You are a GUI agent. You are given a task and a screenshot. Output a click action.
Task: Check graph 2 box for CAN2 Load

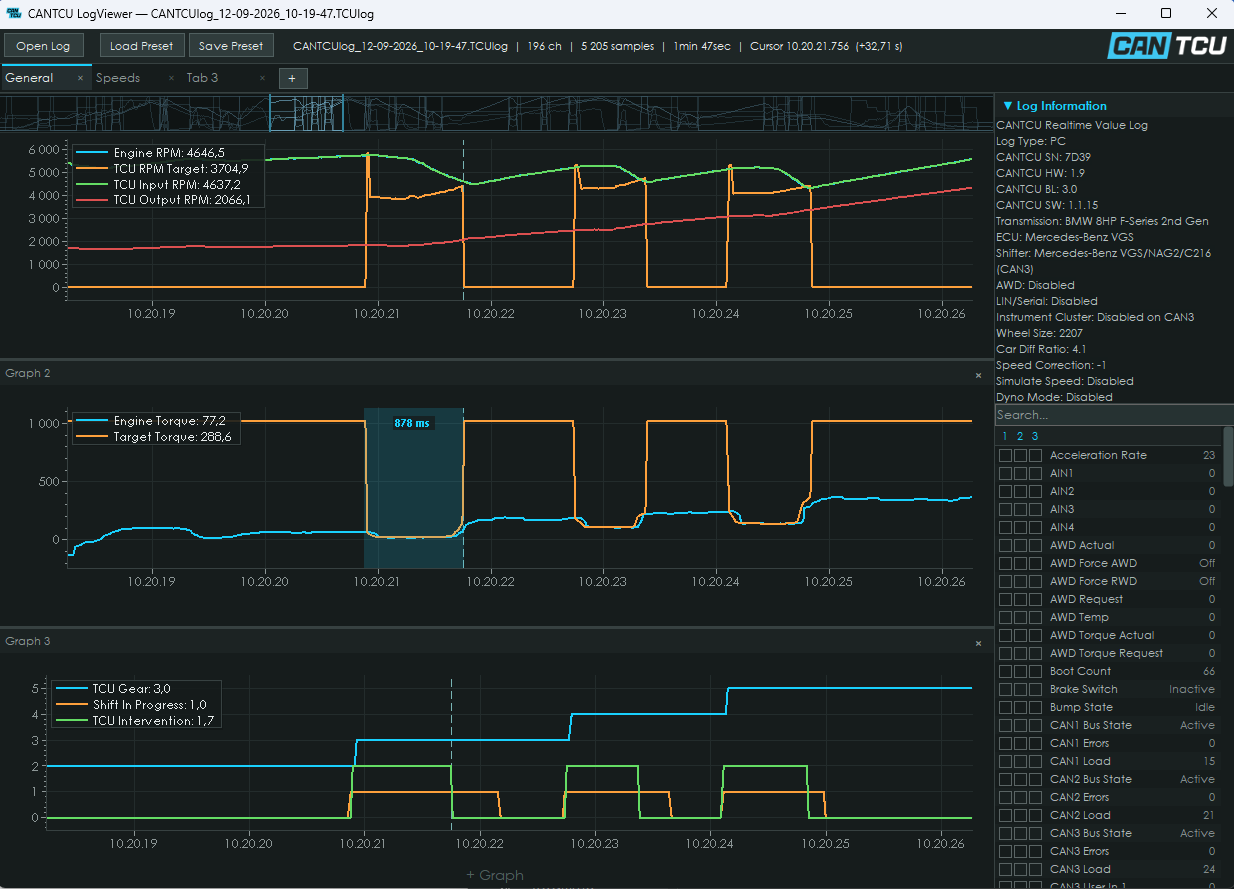1020,816
